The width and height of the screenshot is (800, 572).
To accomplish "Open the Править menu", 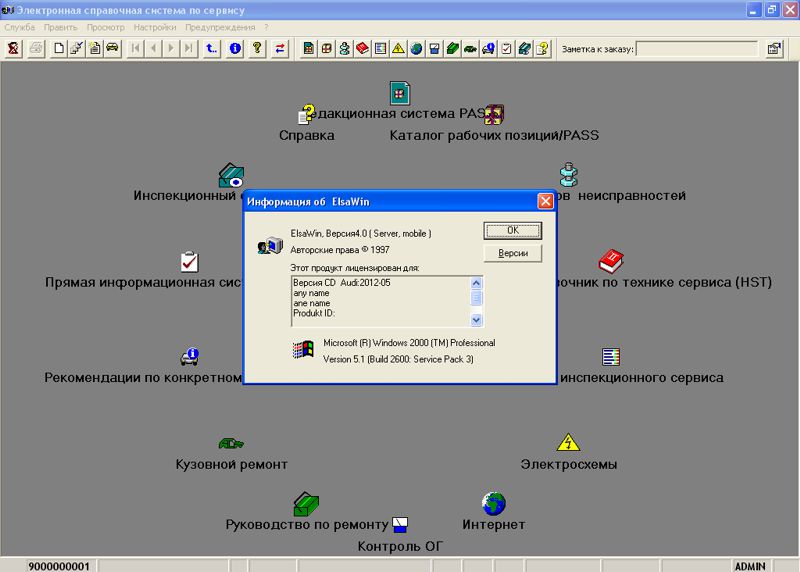I will pyautogui.click(x=61, y=27).
